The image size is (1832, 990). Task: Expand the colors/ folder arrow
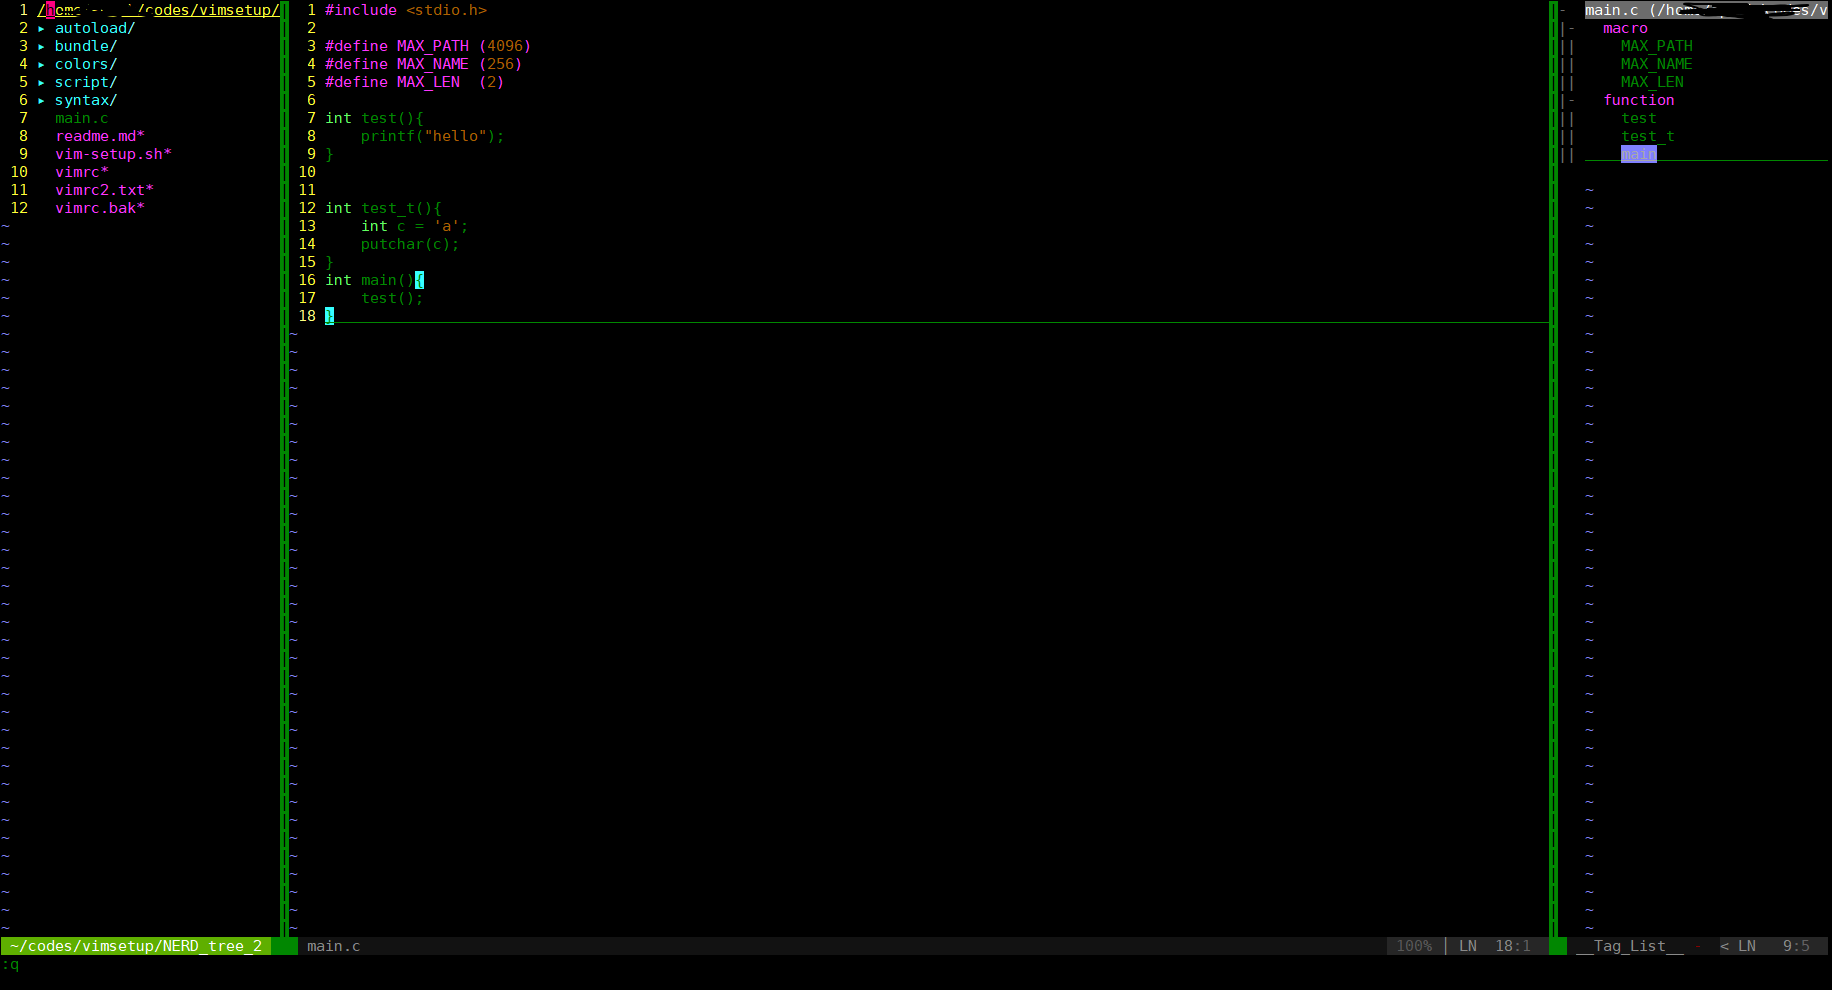point(41,65)
